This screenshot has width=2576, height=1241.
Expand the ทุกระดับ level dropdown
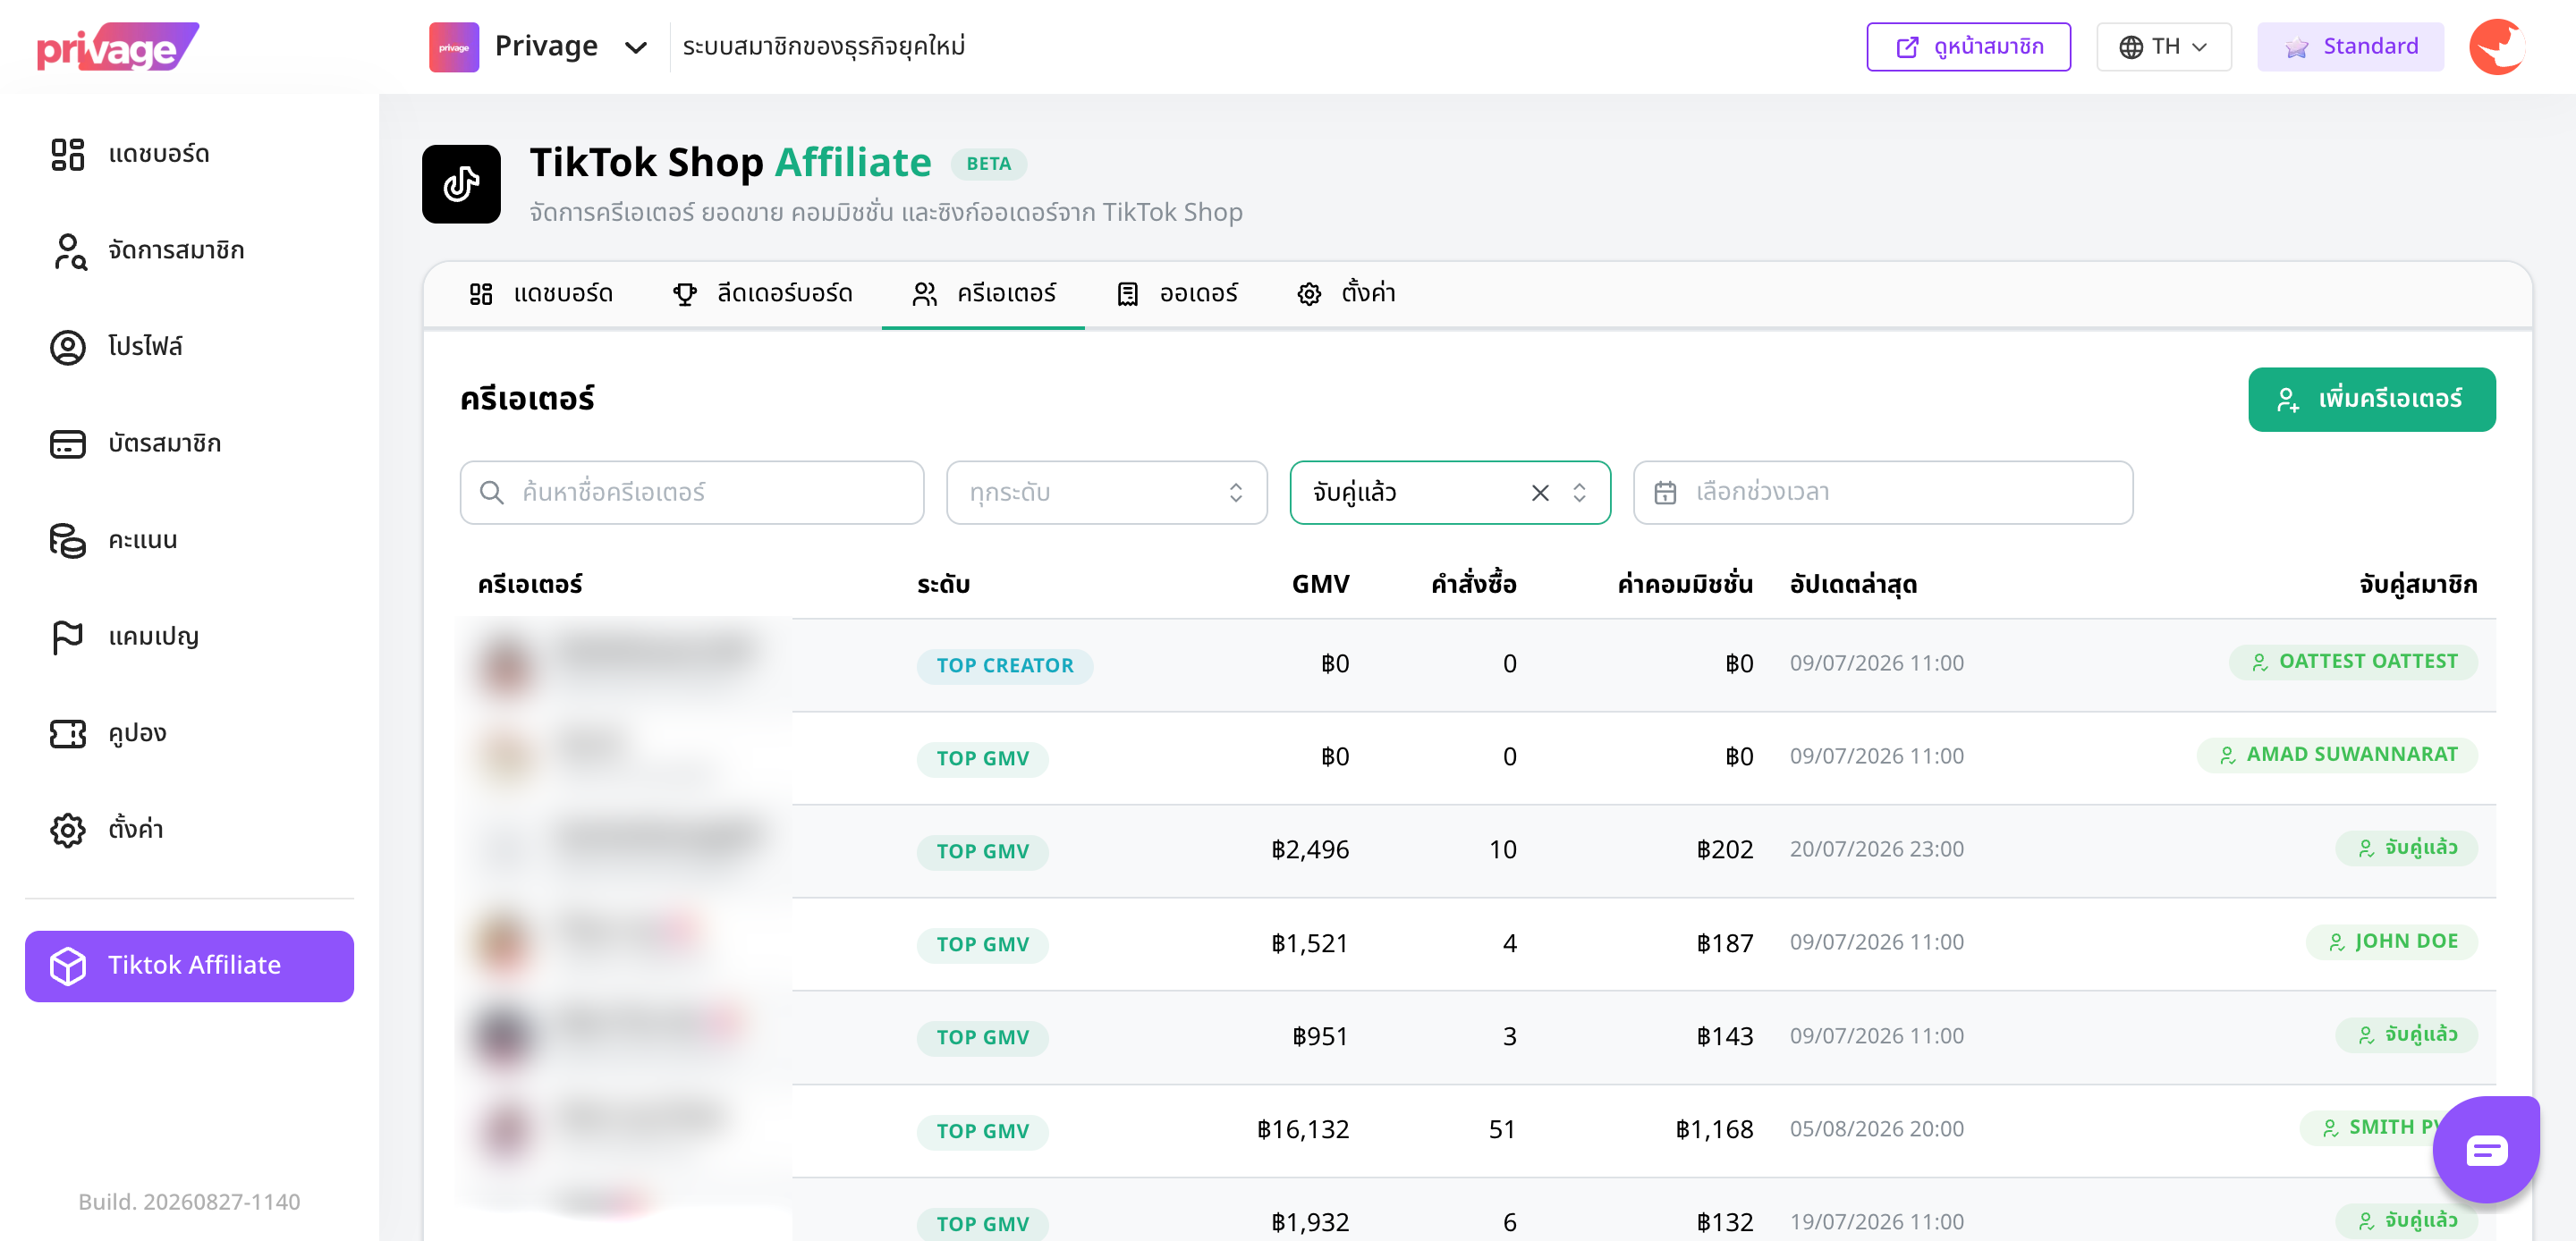[x=1107, y=493]
